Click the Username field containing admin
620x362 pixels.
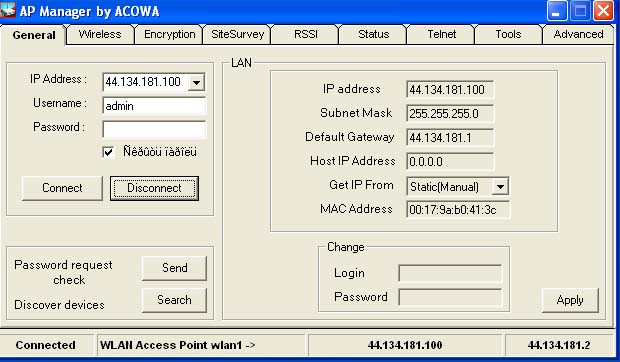click(154, 106)
